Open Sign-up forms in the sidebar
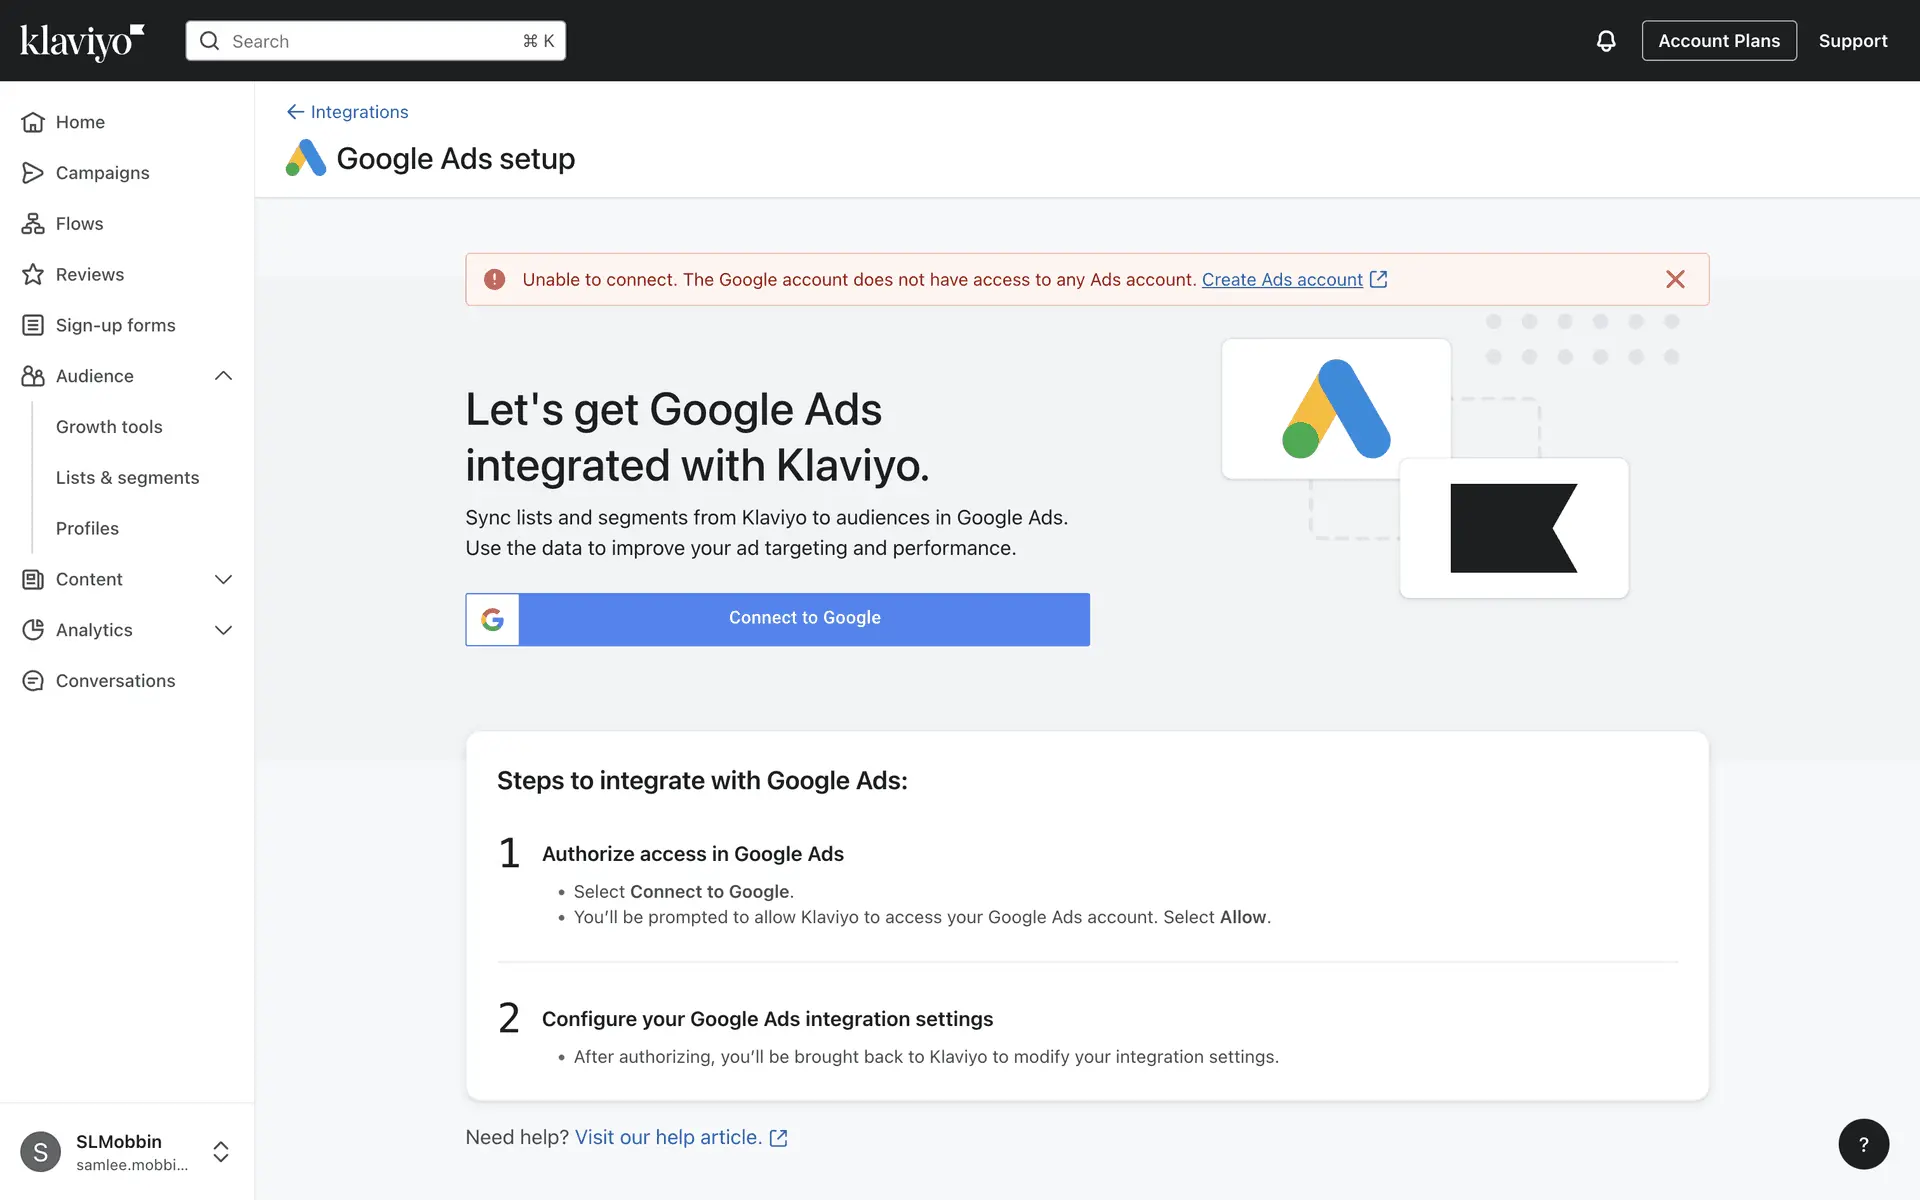 click(x=115, y=325)
